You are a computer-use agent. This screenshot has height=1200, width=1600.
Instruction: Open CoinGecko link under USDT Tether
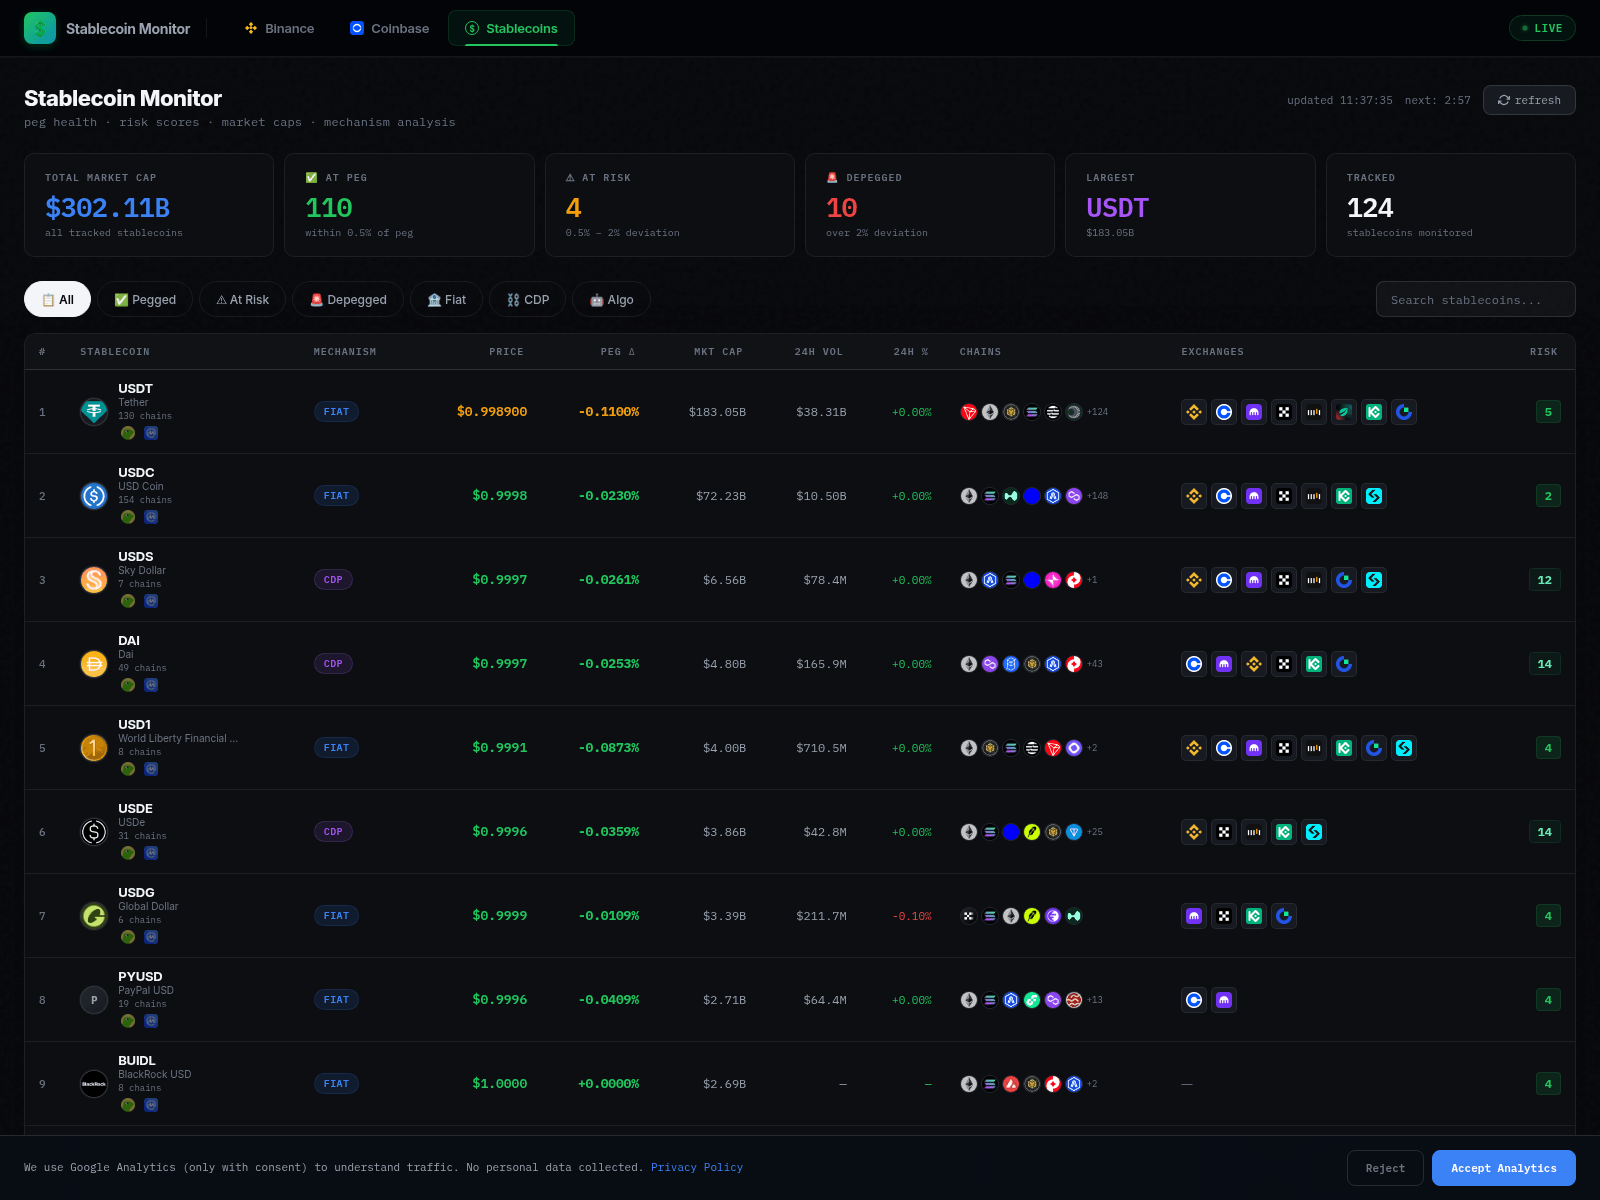pyautogui.click(x=128, y=433)
